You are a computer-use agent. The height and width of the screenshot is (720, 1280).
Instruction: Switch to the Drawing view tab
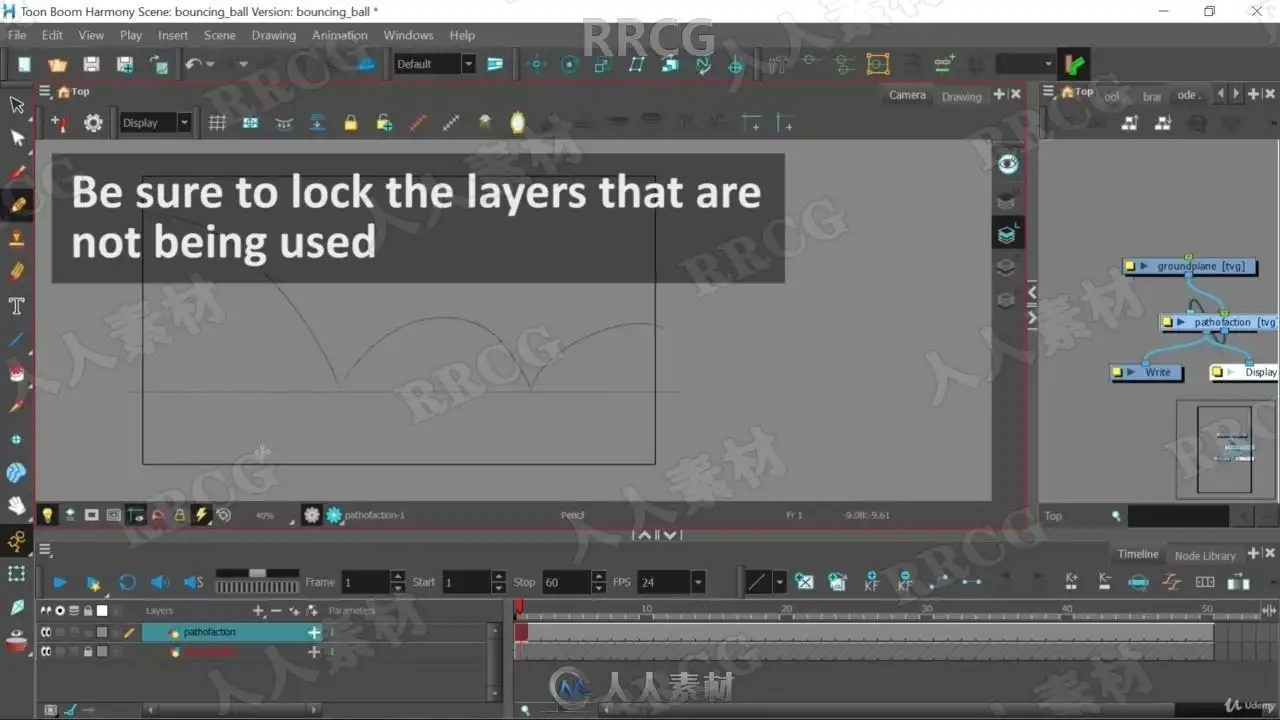pos(961,96)
